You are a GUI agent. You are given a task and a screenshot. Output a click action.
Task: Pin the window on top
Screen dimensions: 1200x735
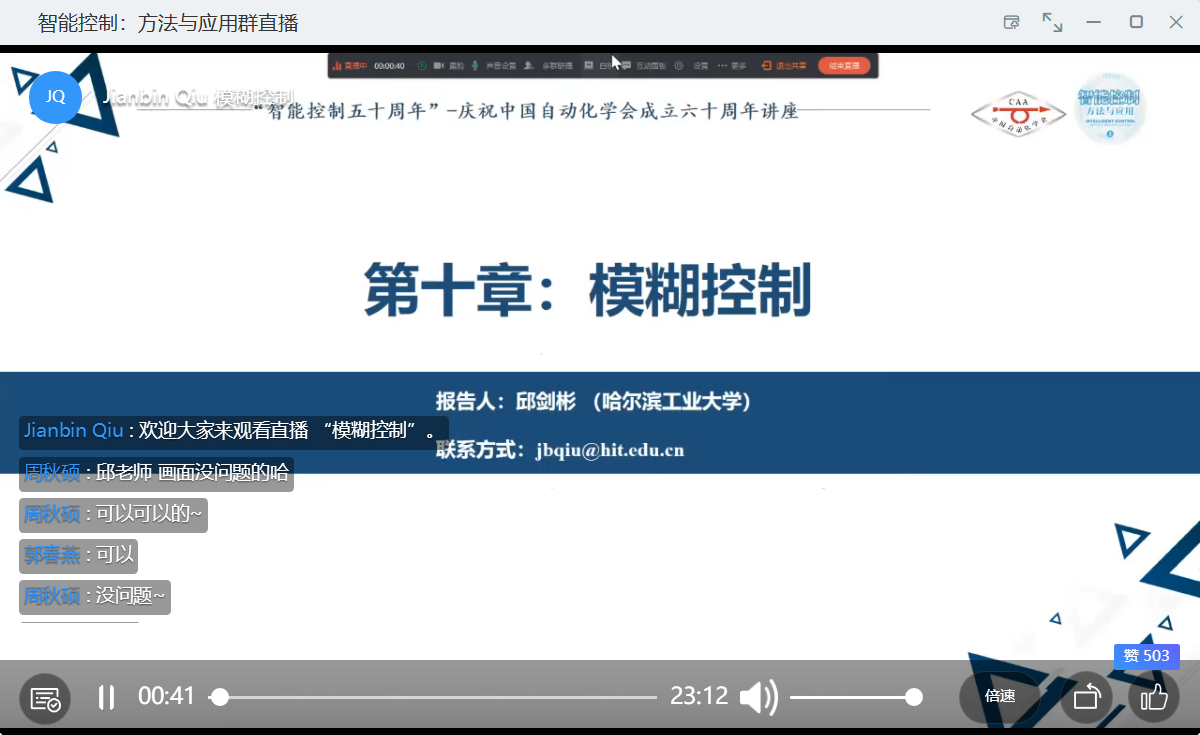[1011, 22]
